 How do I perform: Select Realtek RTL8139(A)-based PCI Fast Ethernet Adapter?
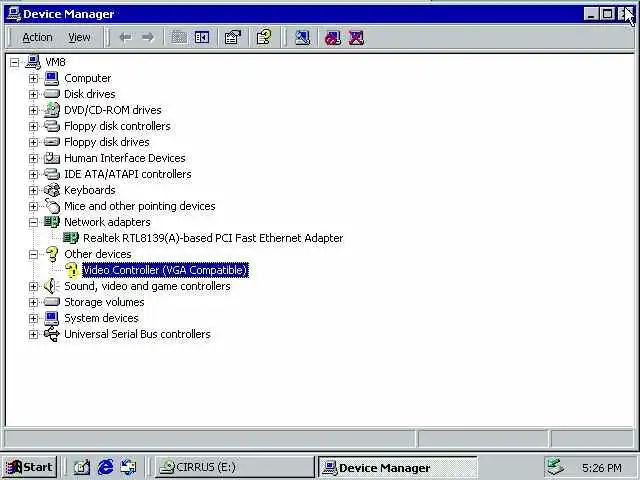pyautogui.click(x=213, y=238)
